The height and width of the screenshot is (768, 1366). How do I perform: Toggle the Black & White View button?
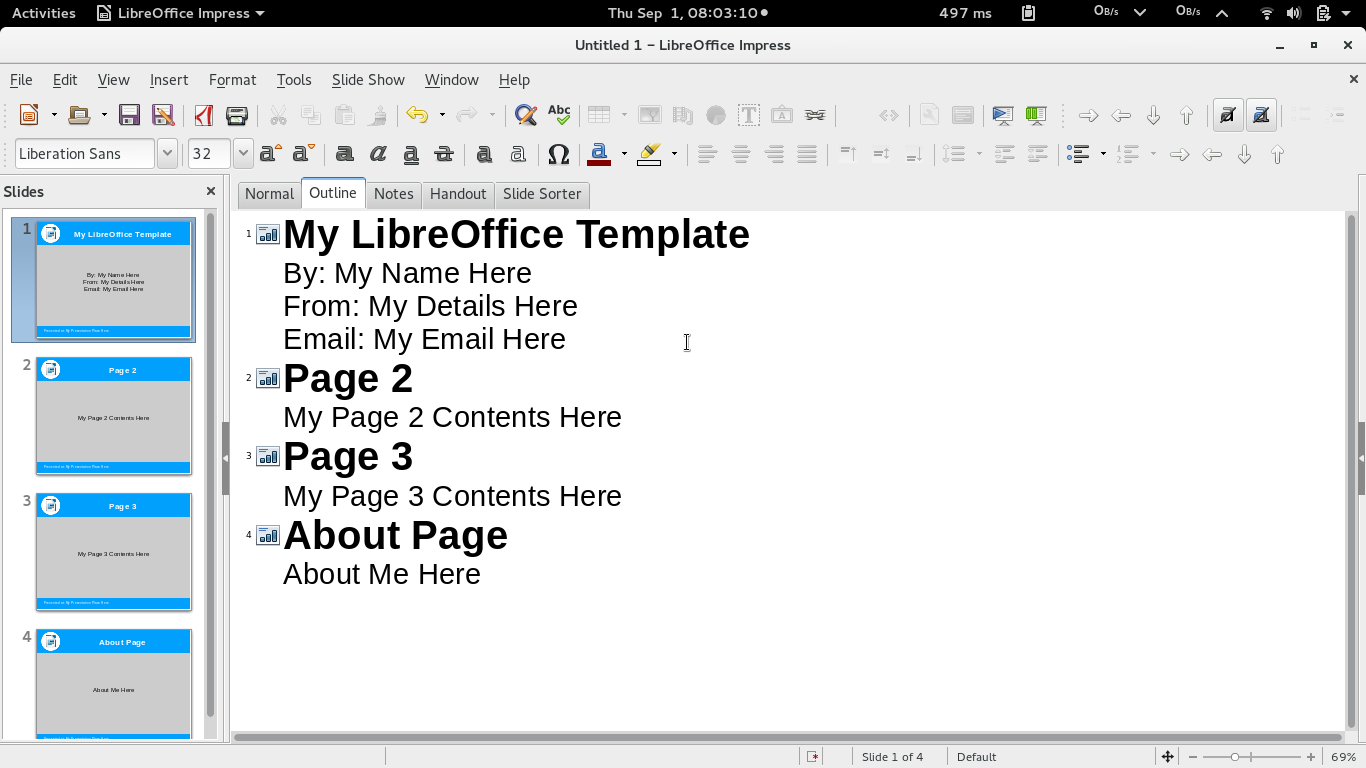1261,115
